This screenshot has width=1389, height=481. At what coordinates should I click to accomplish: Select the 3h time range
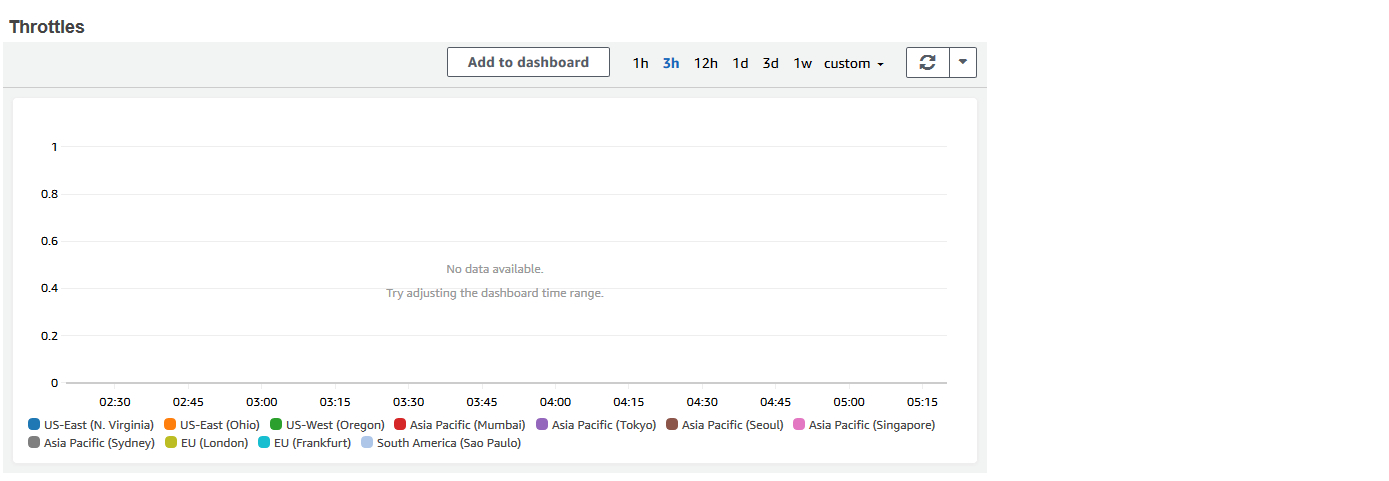[671, 63]
